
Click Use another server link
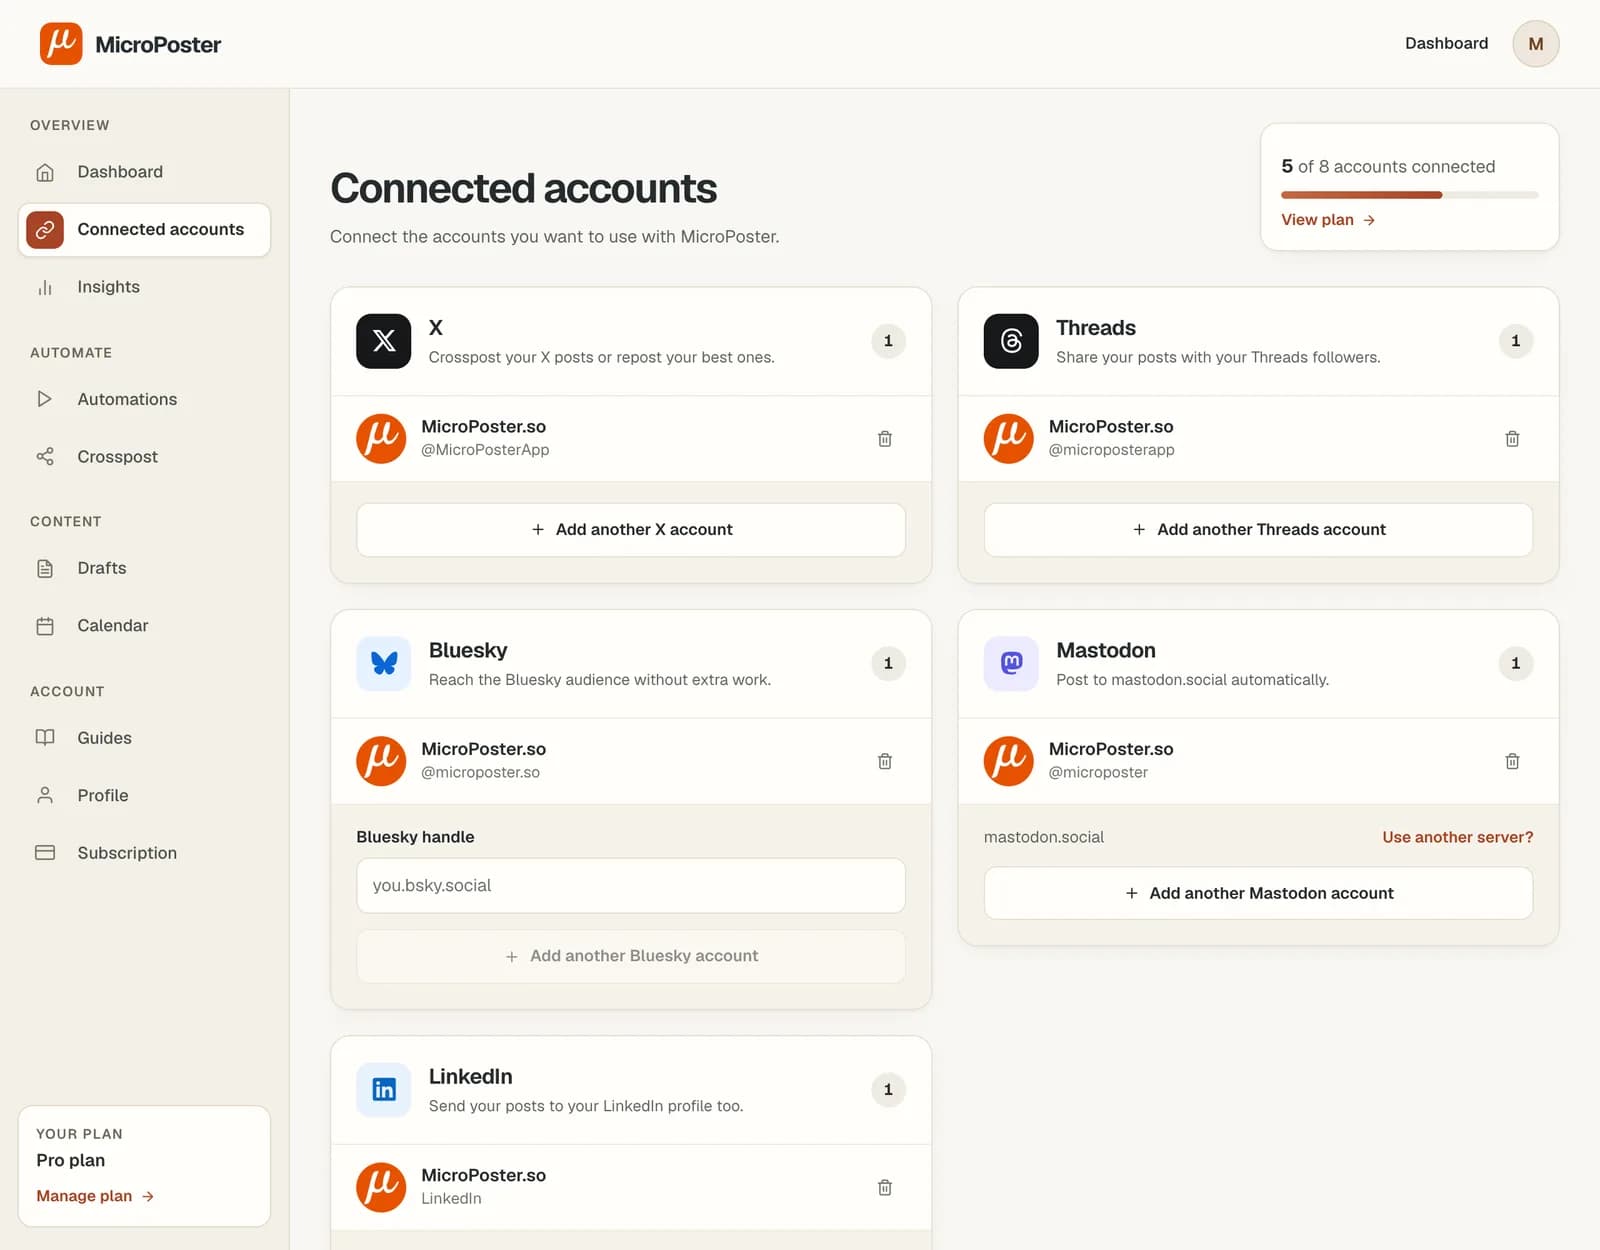click(x=1457, y=837)
